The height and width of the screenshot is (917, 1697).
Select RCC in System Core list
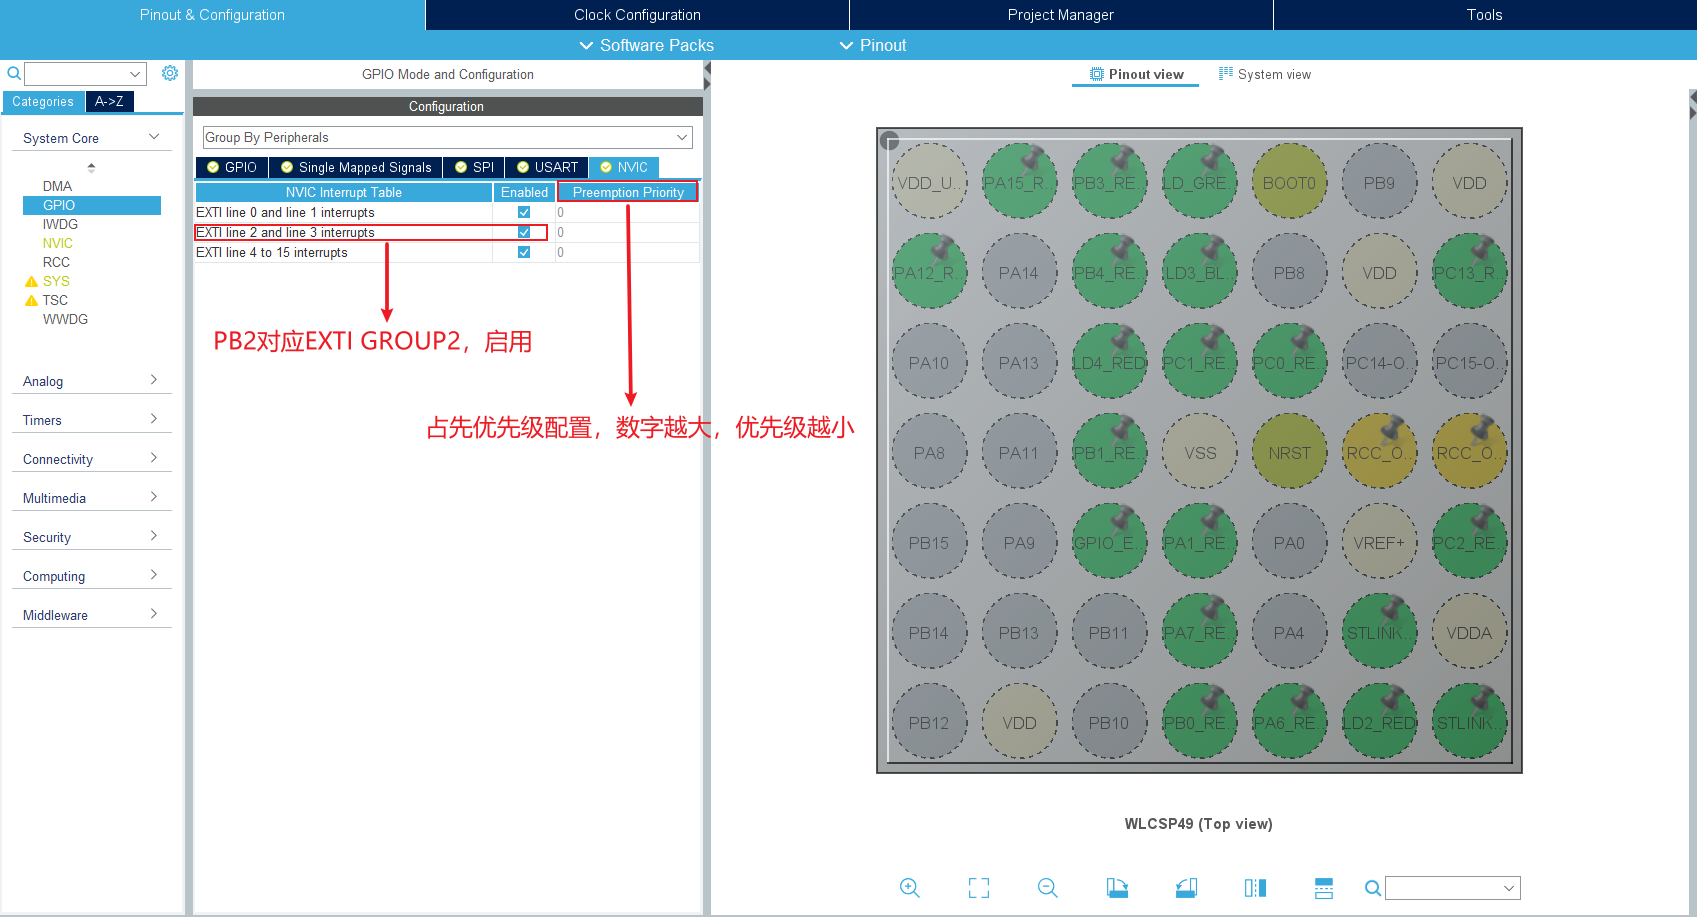(x=56, y=262)
